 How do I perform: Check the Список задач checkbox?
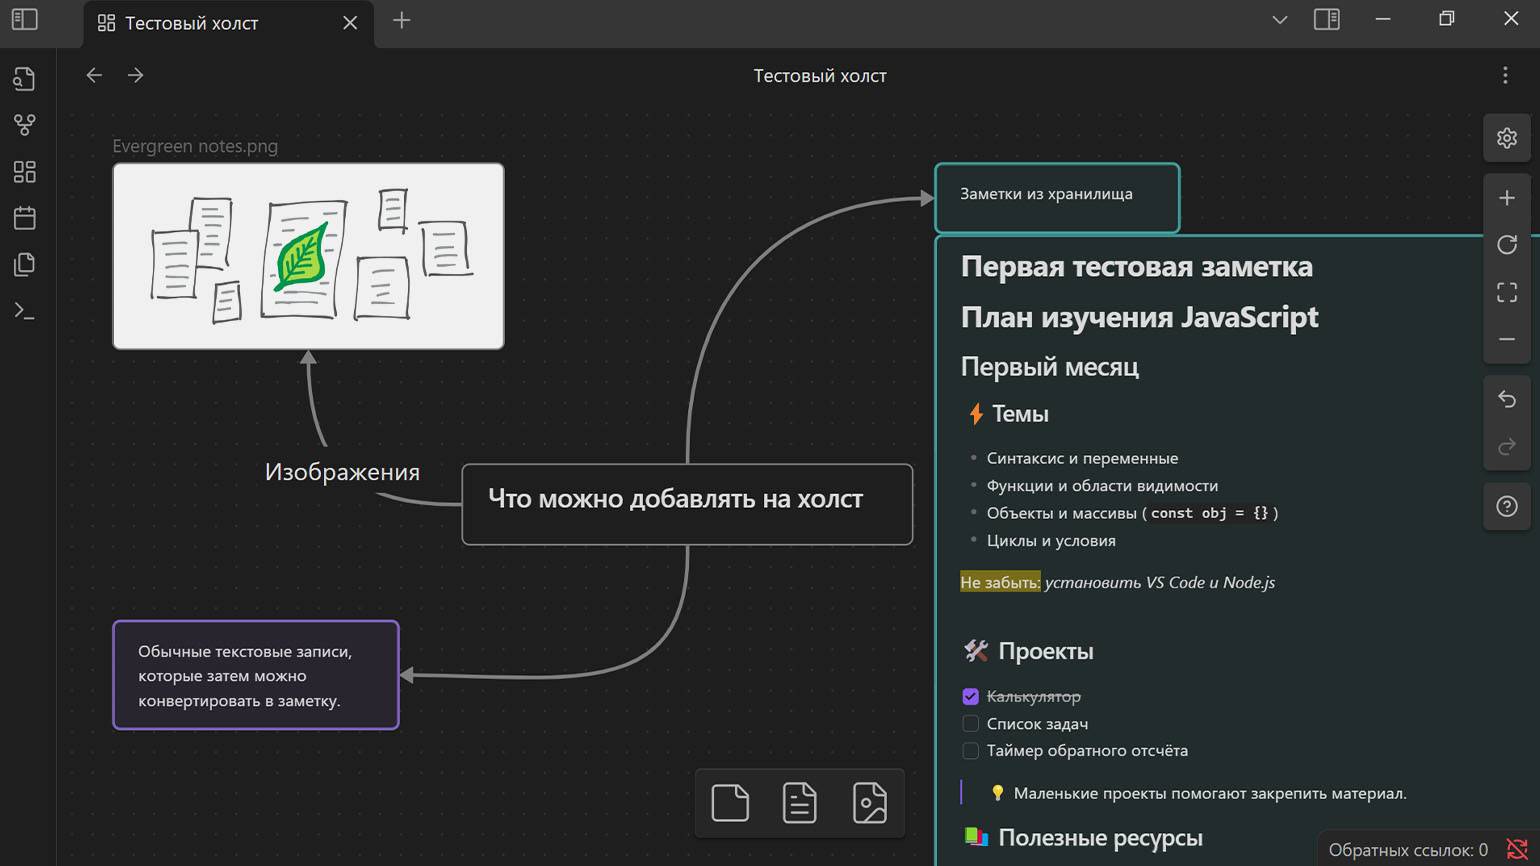tap(970, 723)
